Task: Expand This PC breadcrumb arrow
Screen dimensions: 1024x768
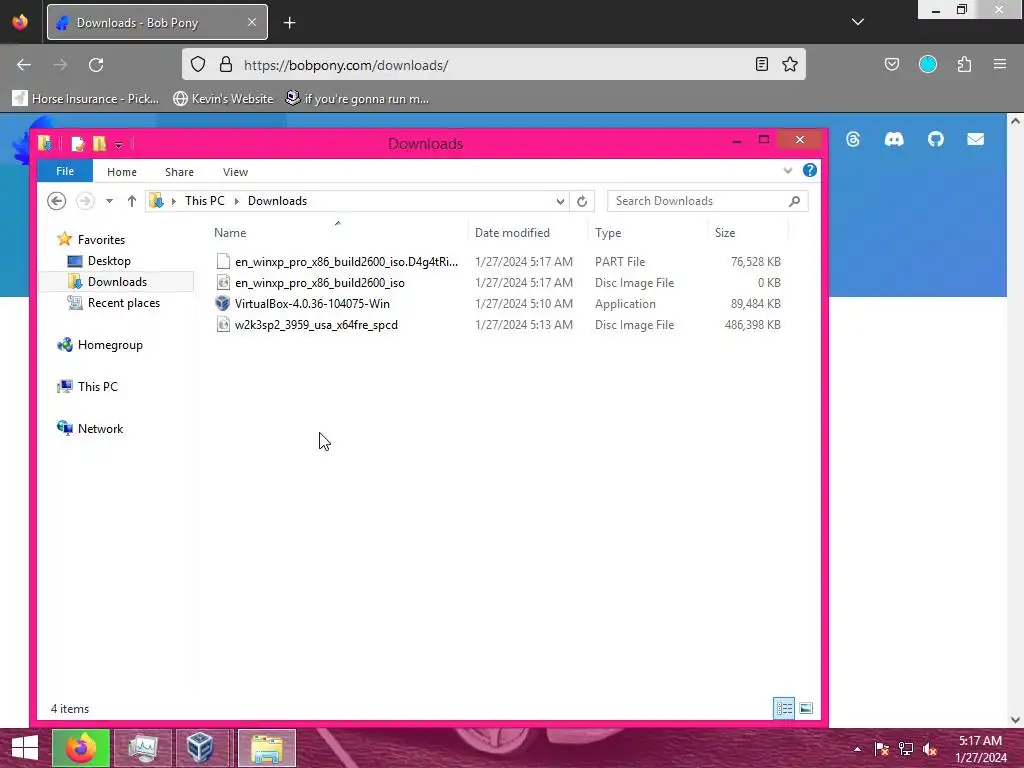Action: [x=236, y=201]
